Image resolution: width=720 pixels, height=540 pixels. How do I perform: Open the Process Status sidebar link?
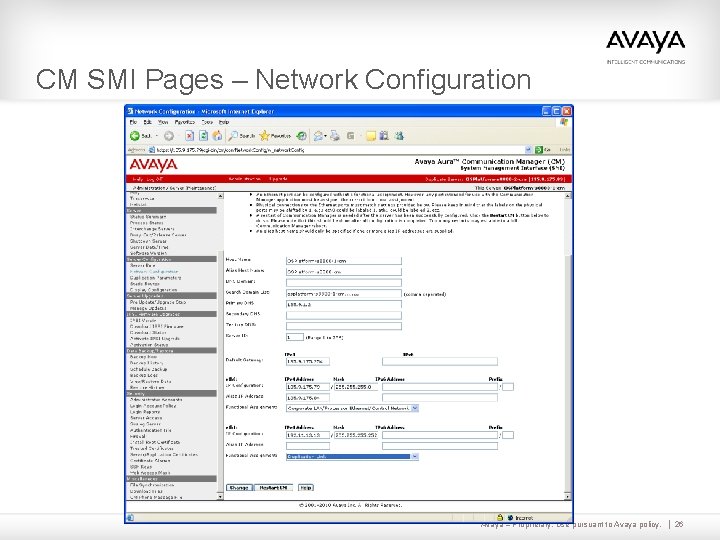coord(146,223)
